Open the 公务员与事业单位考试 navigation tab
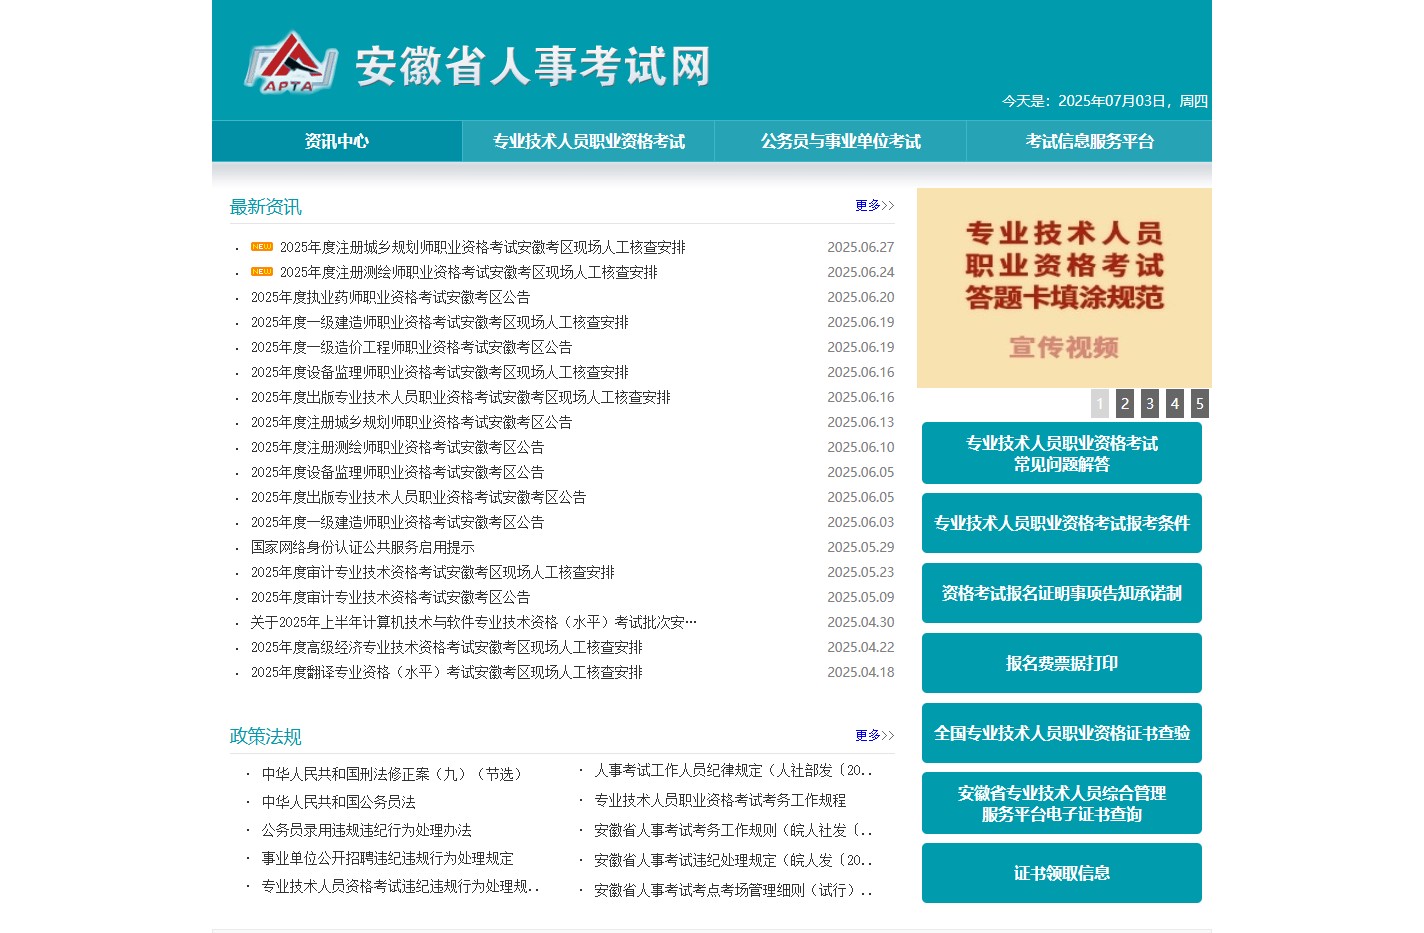Image resolution: width=1424 pixels, height=933 pixels. (x=840, y=141)
